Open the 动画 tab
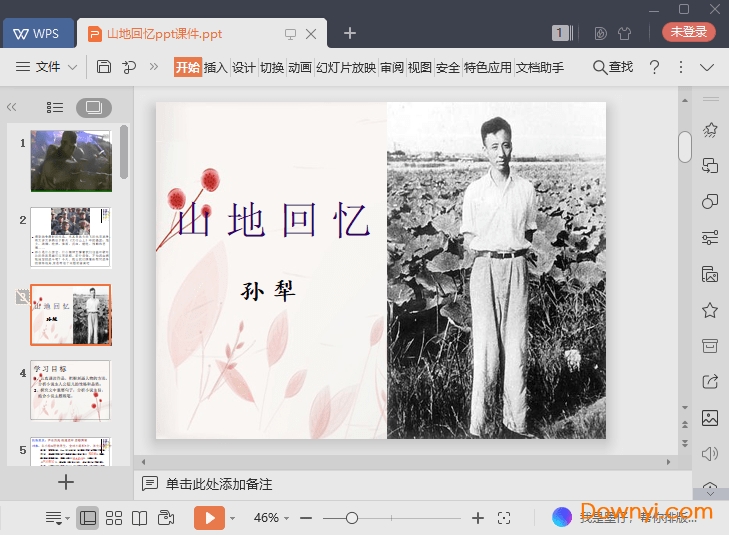The width and height of the screenshot is (729, 535). pos(300,67)
